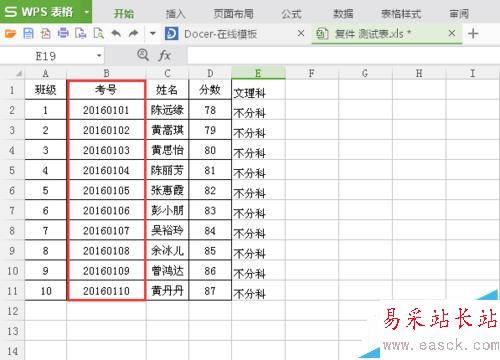Open the 公式 ribbon tab

(291, 14)
